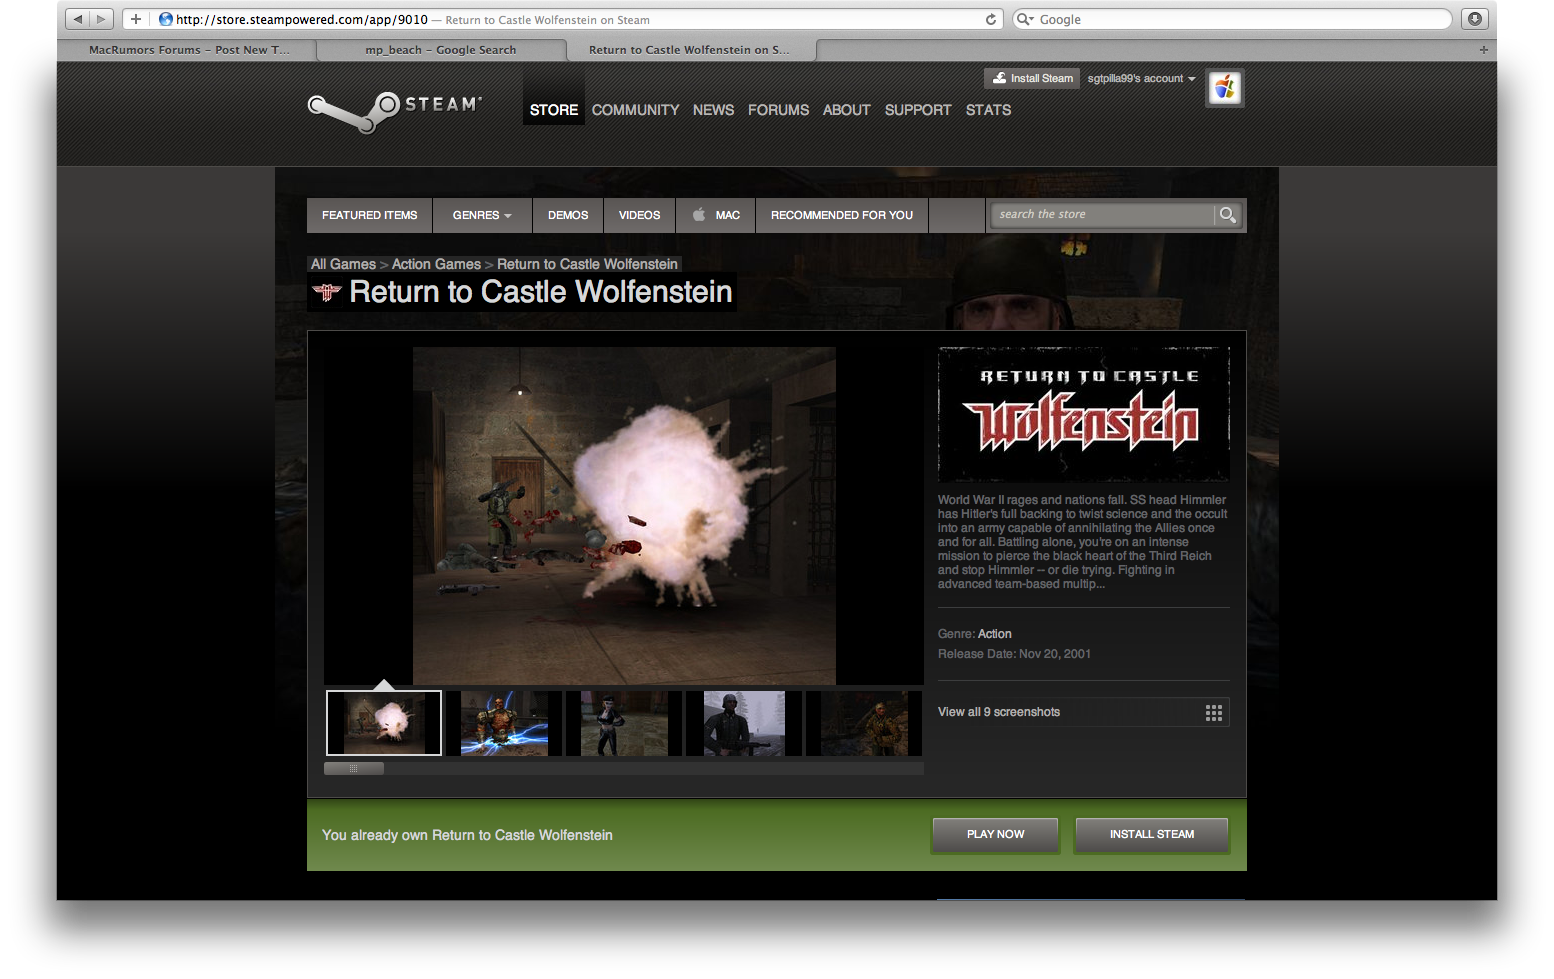The height and width of the screenshot is (979, 1554).
Task: Select the fifth screenshot thumbnail
Action: click(864, 723)
